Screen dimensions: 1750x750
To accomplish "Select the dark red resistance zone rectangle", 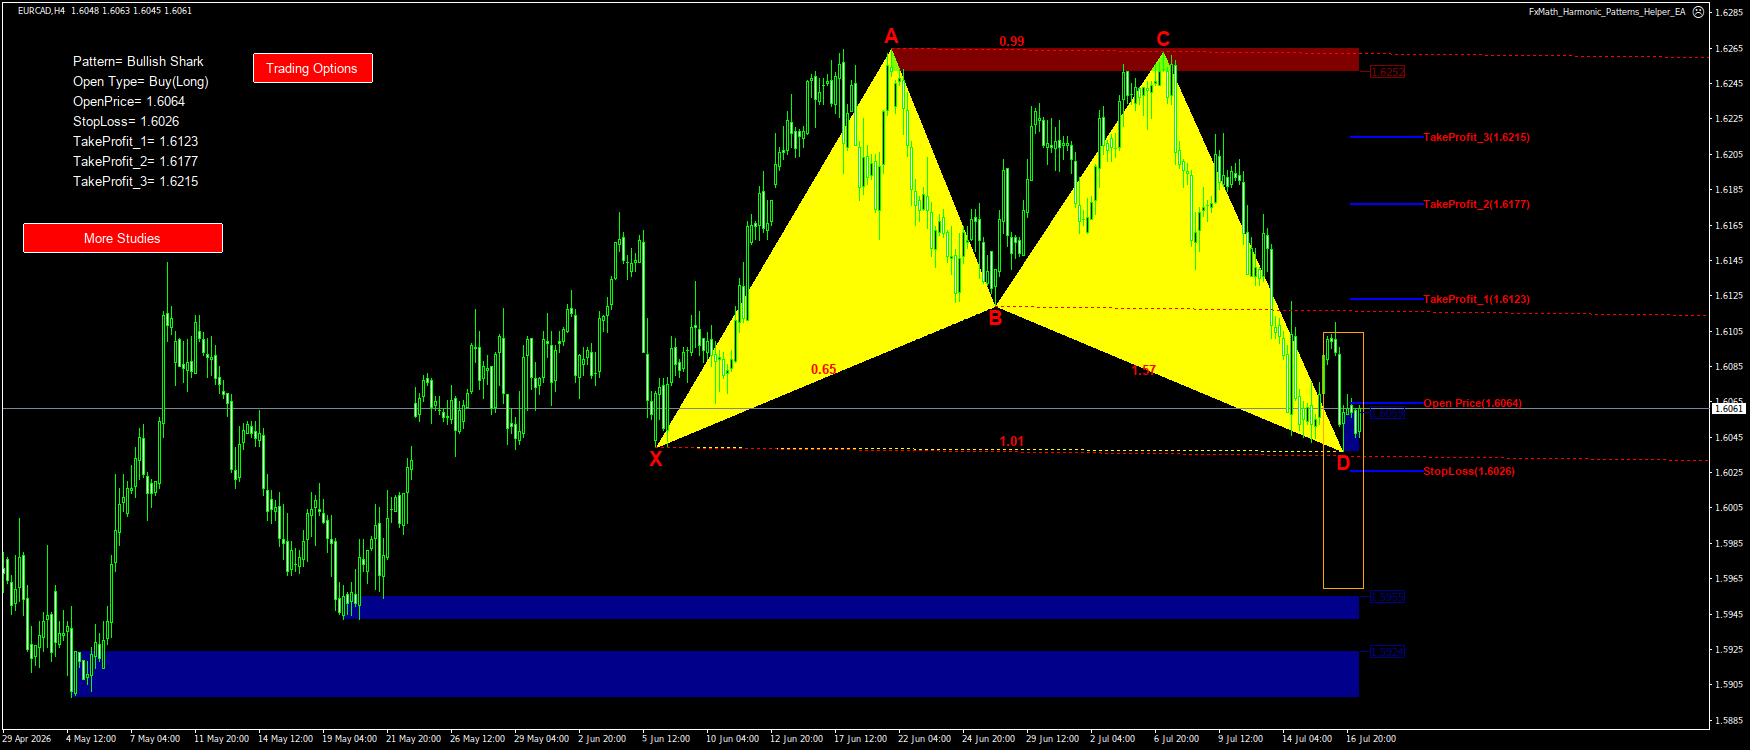I will click(1126, 60).
